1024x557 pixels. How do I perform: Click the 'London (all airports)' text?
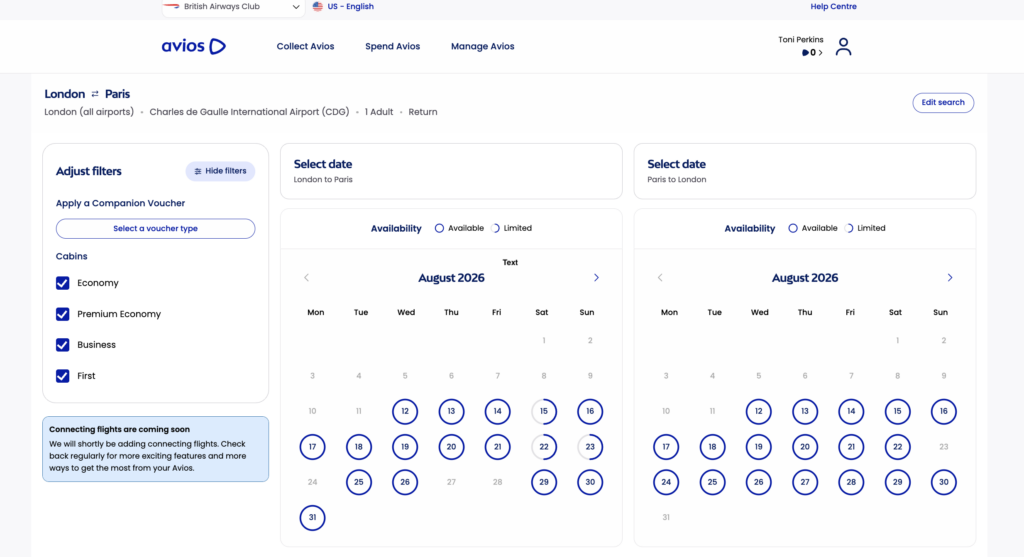click(x=89, y=112)
